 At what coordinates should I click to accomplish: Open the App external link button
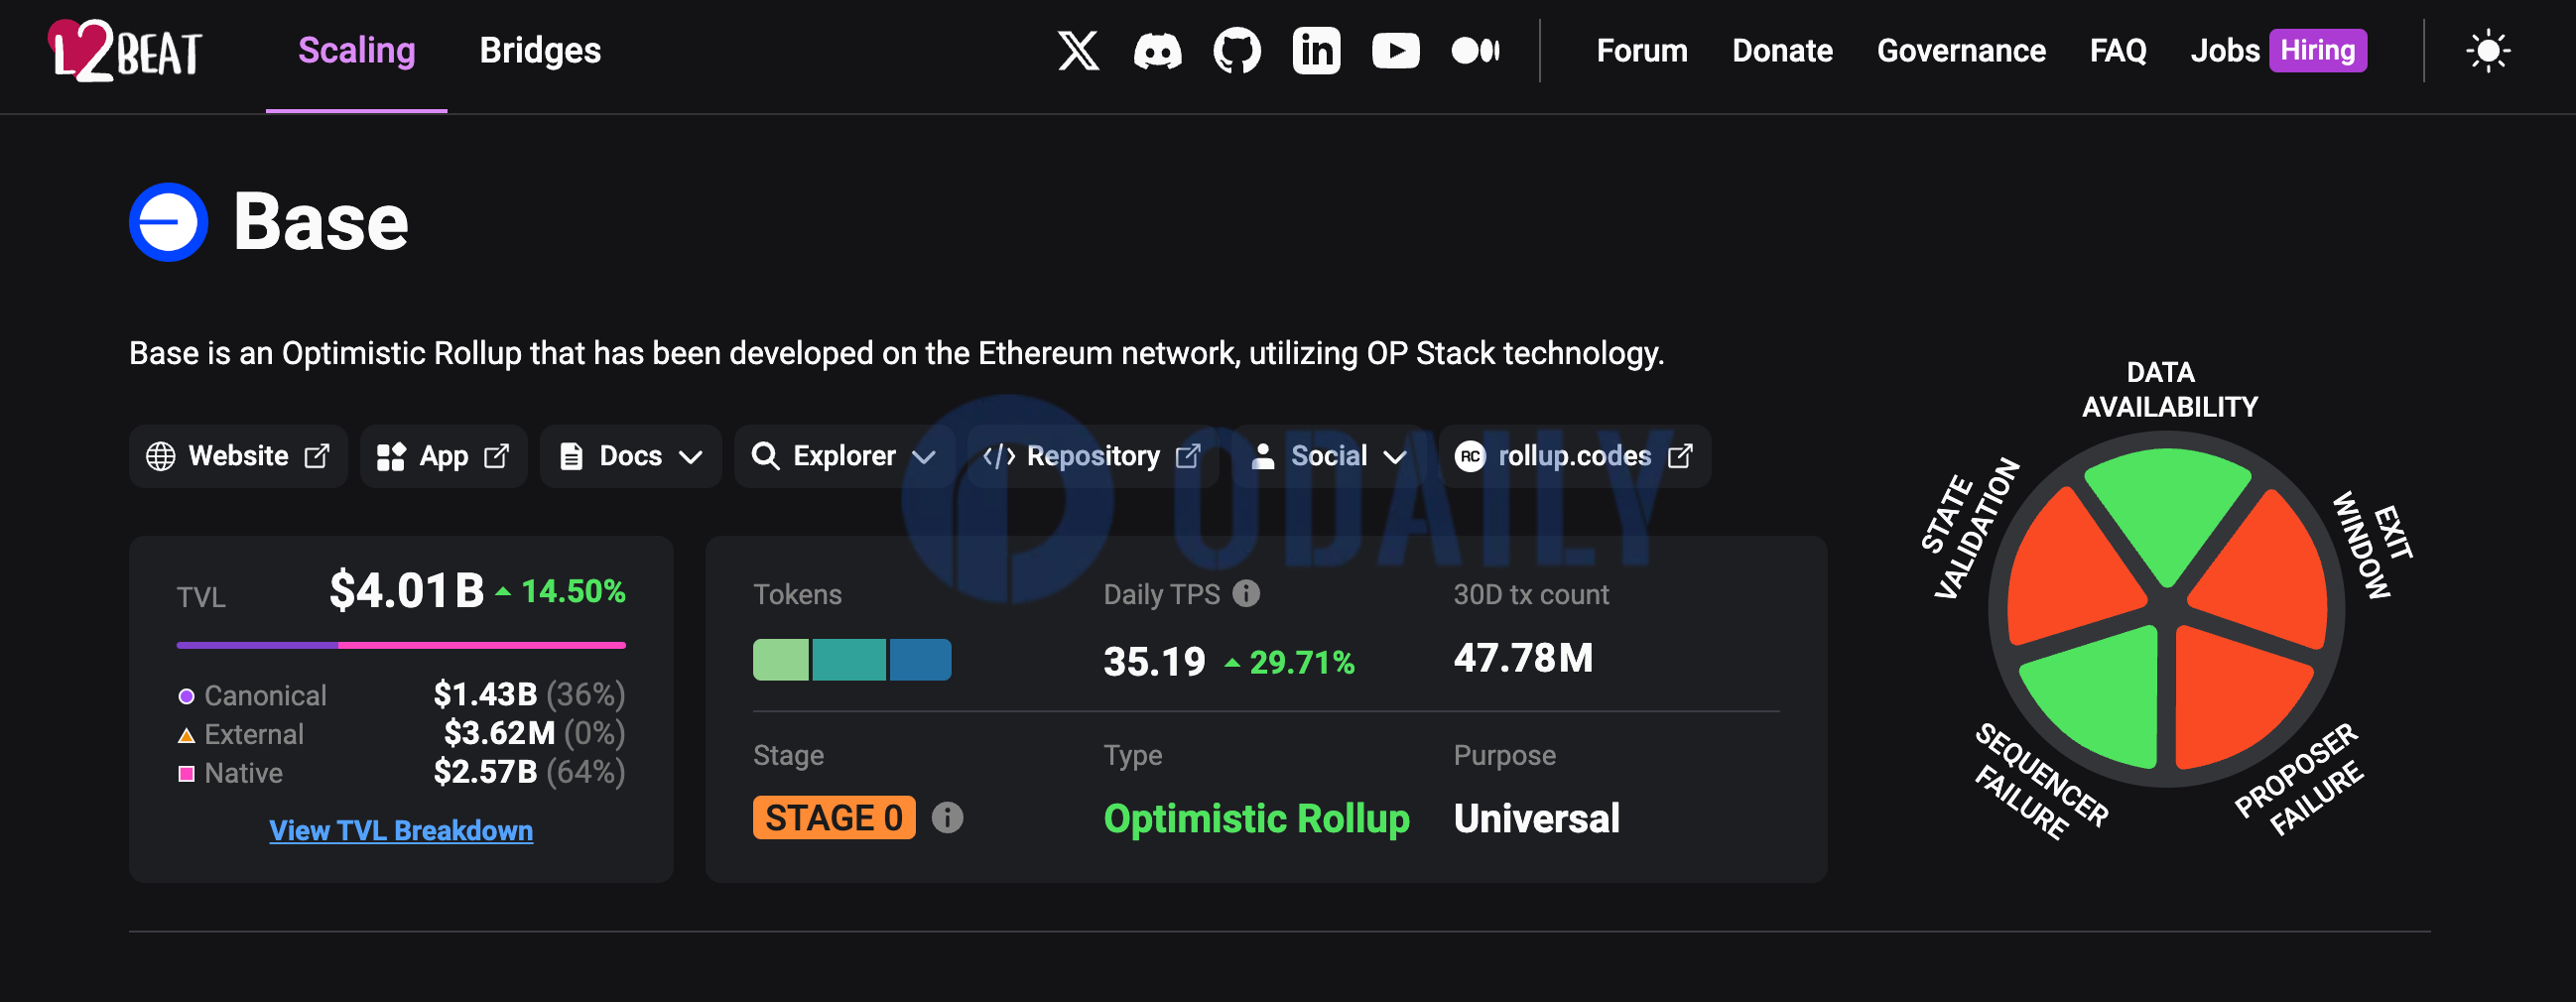click(x=443, y=456)
